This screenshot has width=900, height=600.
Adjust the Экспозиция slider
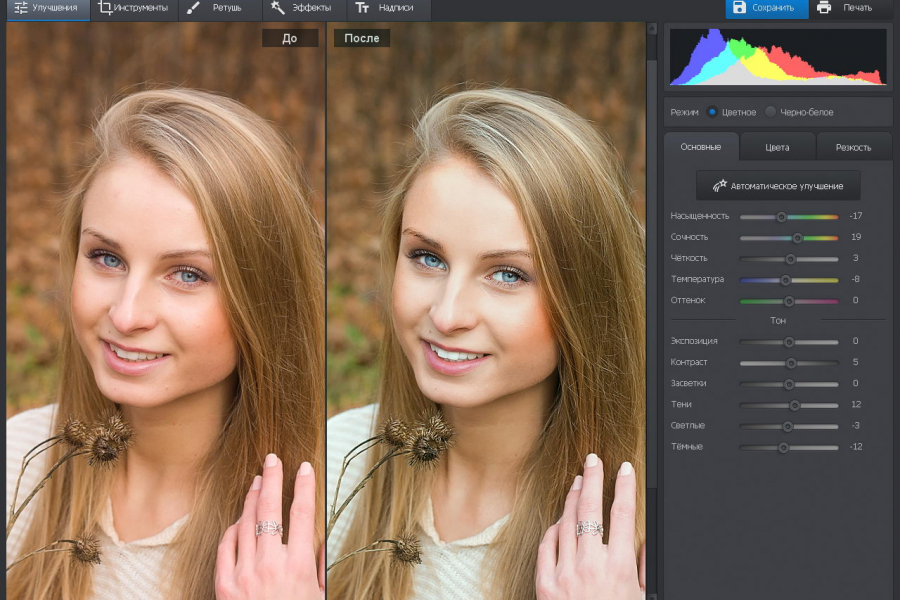coord(789,342)
